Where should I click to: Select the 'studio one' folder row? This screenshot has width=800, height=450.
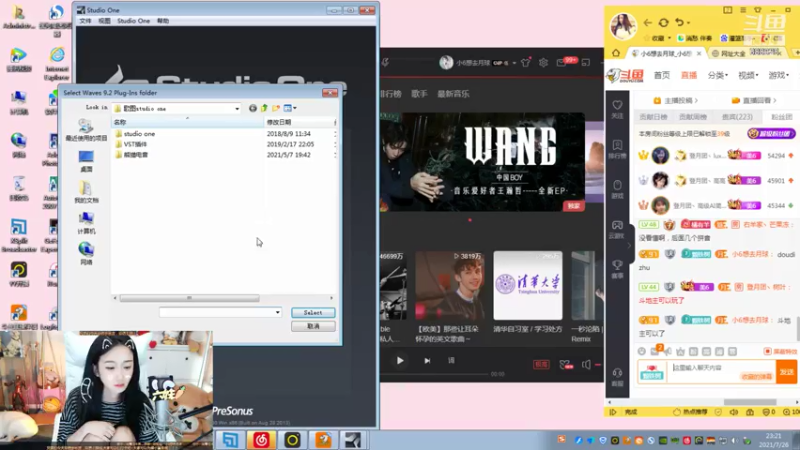tap(223, 134)
